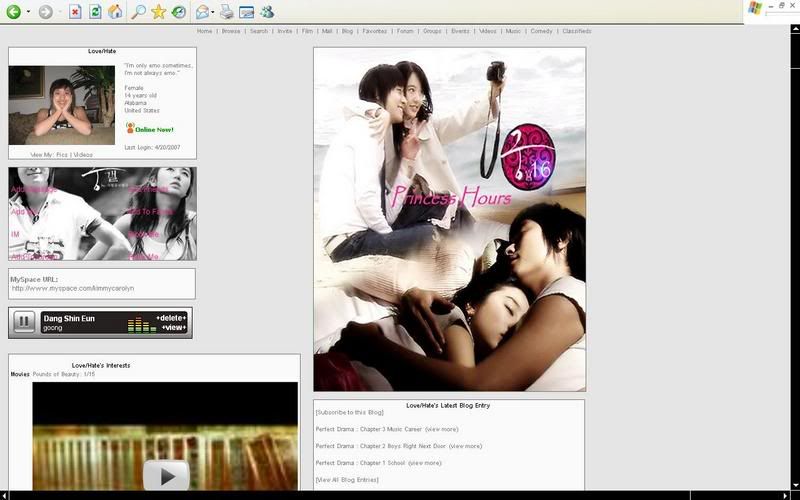Click the browser Forward arrow
Image resolution: width=800 pixels, height=500 pixels.
[45, 12]
